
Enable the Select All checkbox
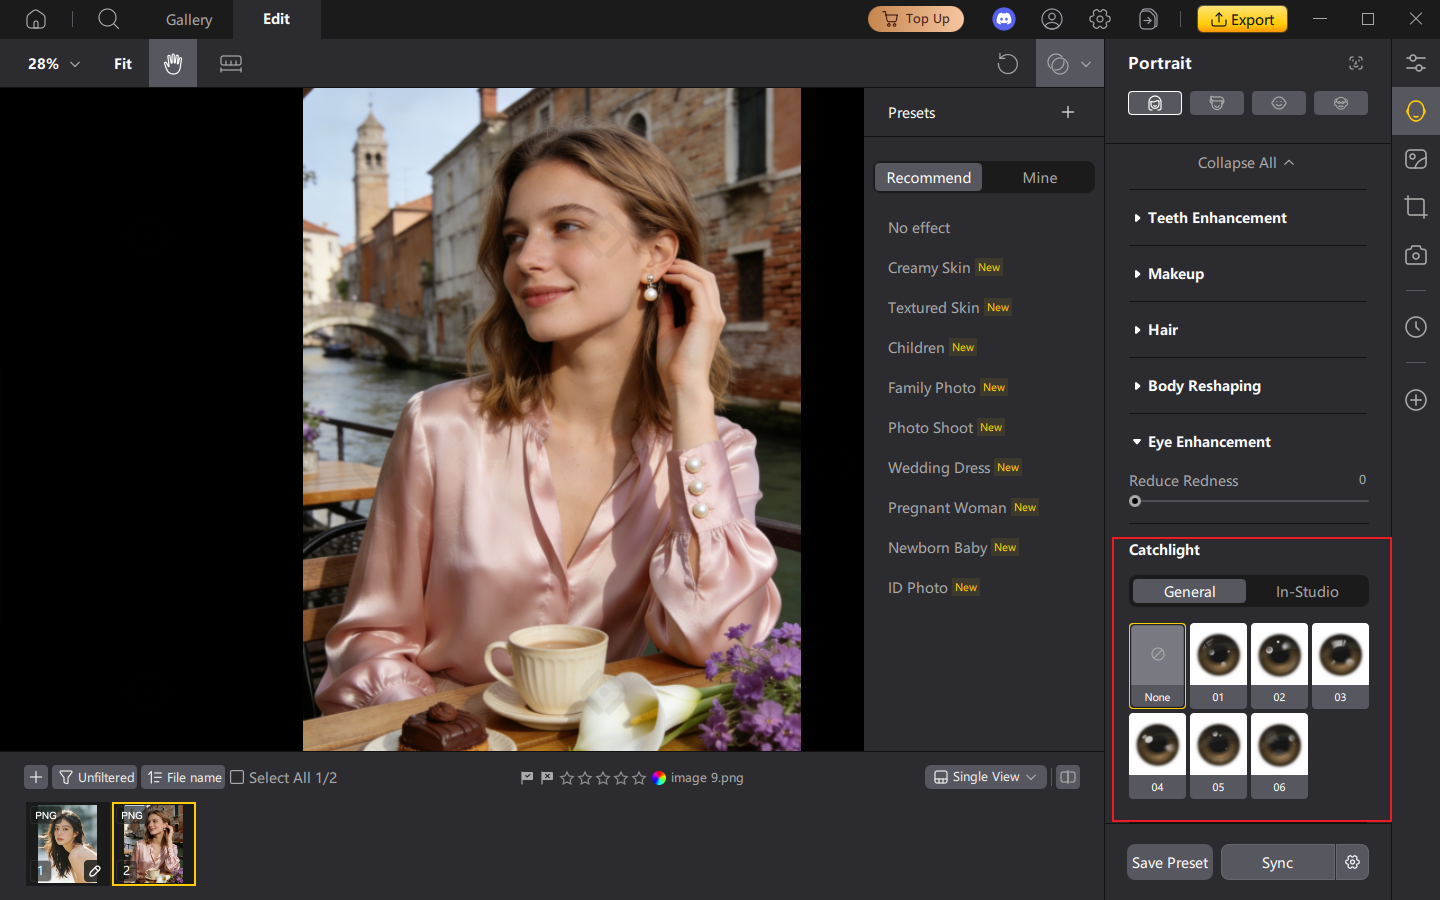236,777
